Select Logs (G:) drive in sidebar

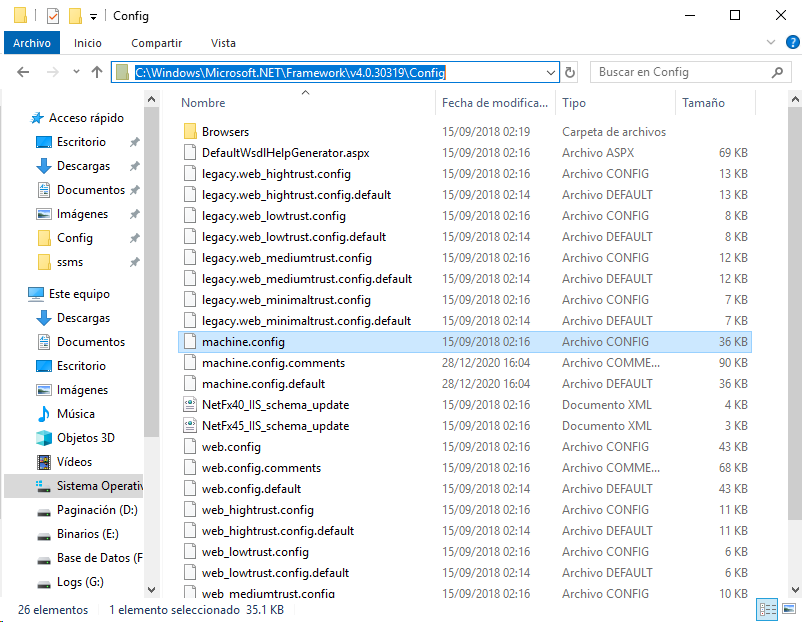click(80, 582)
